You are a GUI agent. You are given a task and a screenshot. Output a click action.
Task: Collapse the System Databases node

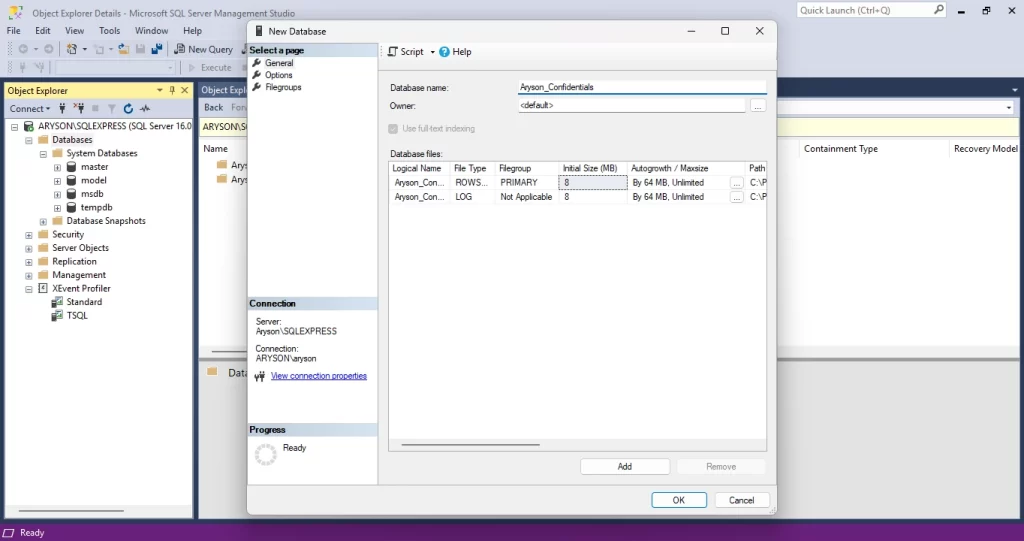[43, 154]
